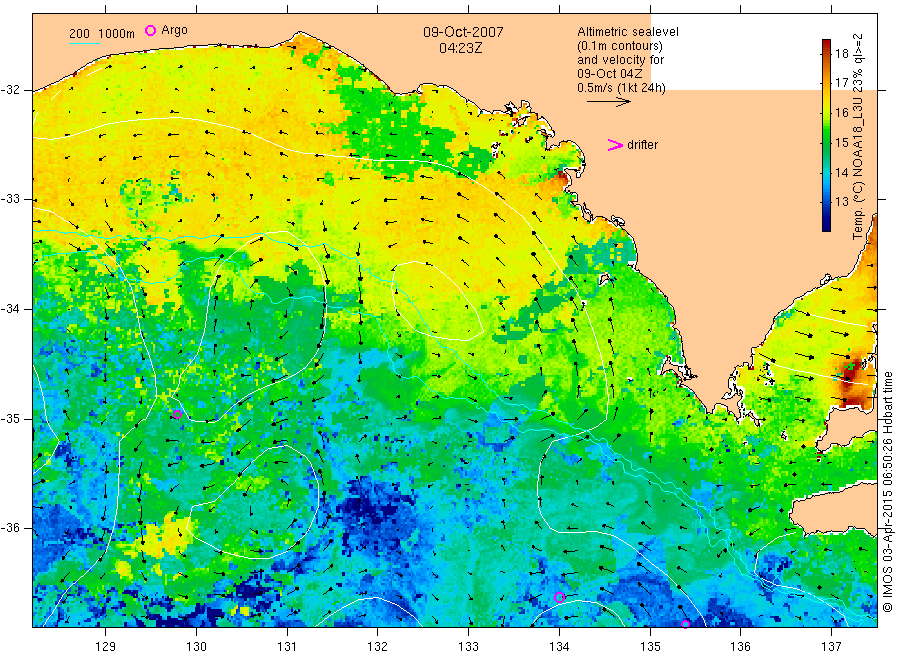
Task: Click the 'Temp. (°C) NOAA18_L3U' vertical label
Action: click(858, 168)
